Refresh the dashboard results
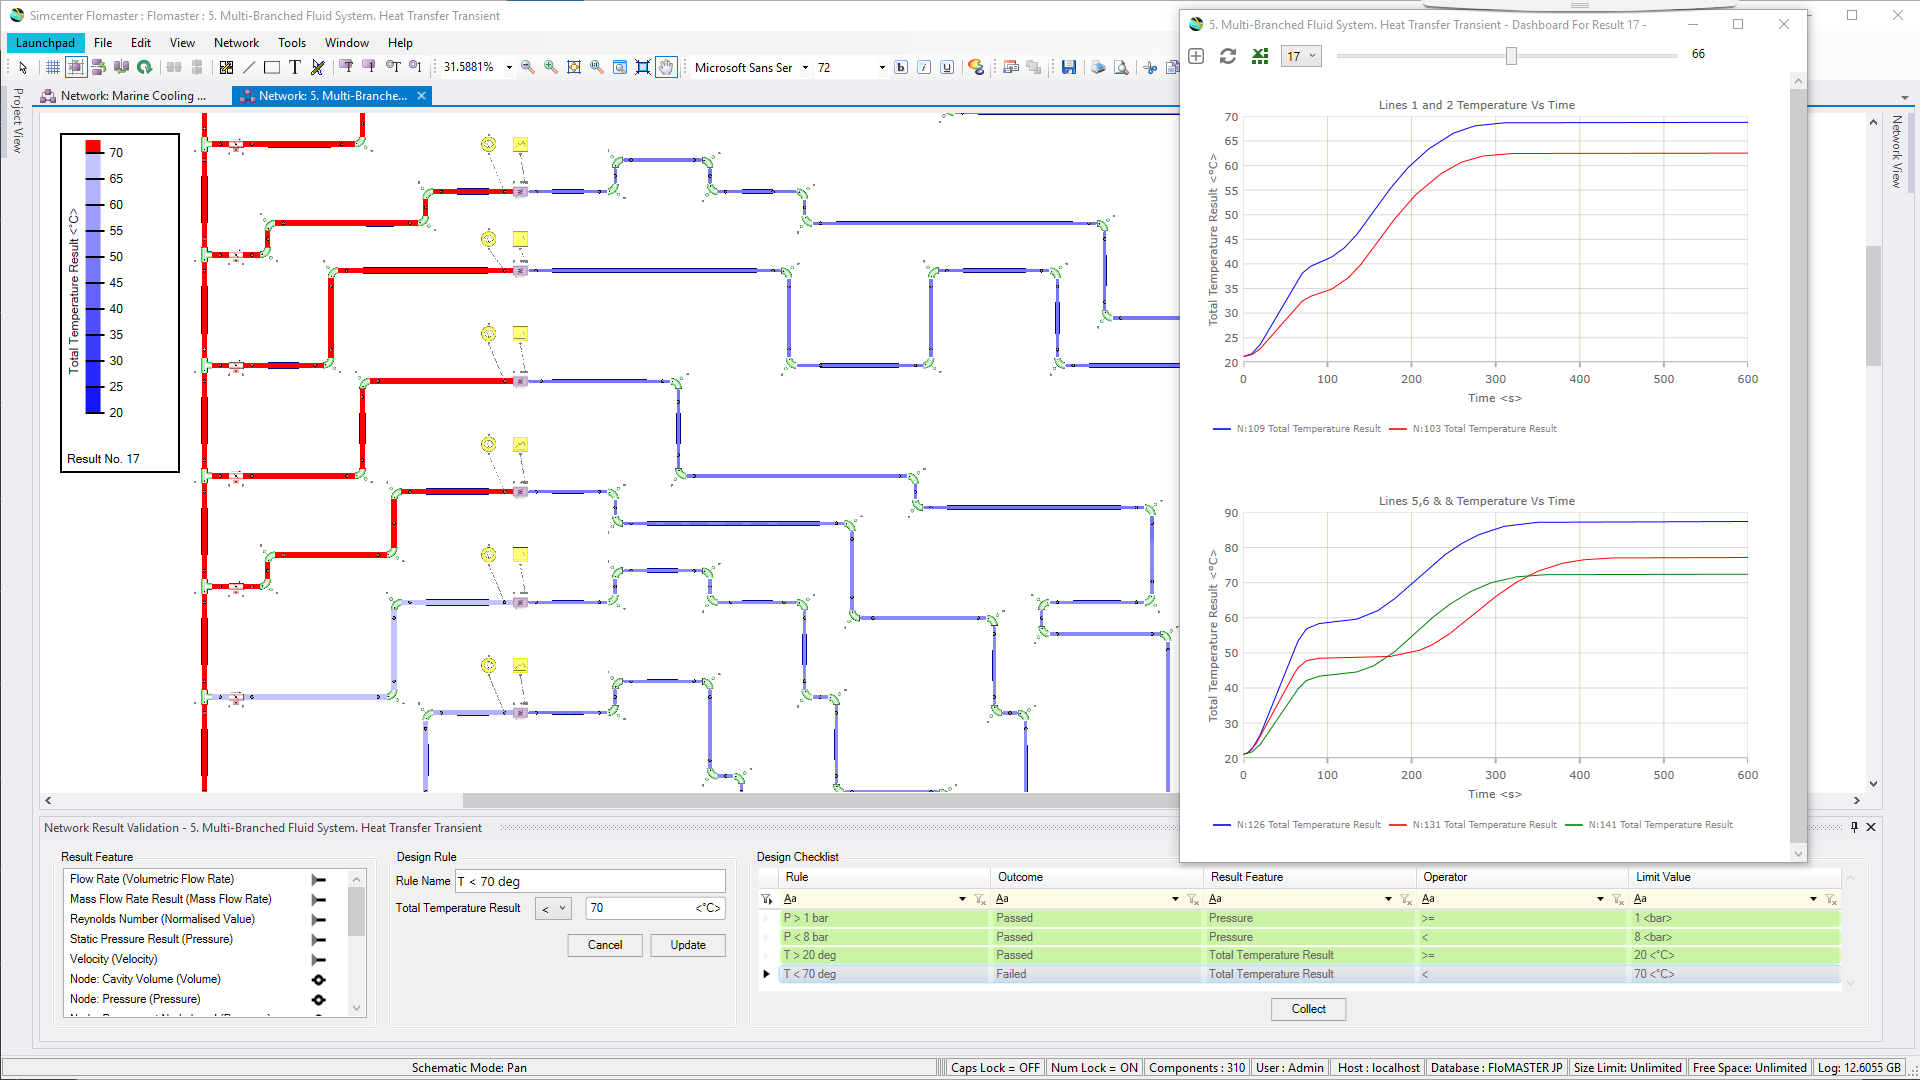 coord(1227,56)
